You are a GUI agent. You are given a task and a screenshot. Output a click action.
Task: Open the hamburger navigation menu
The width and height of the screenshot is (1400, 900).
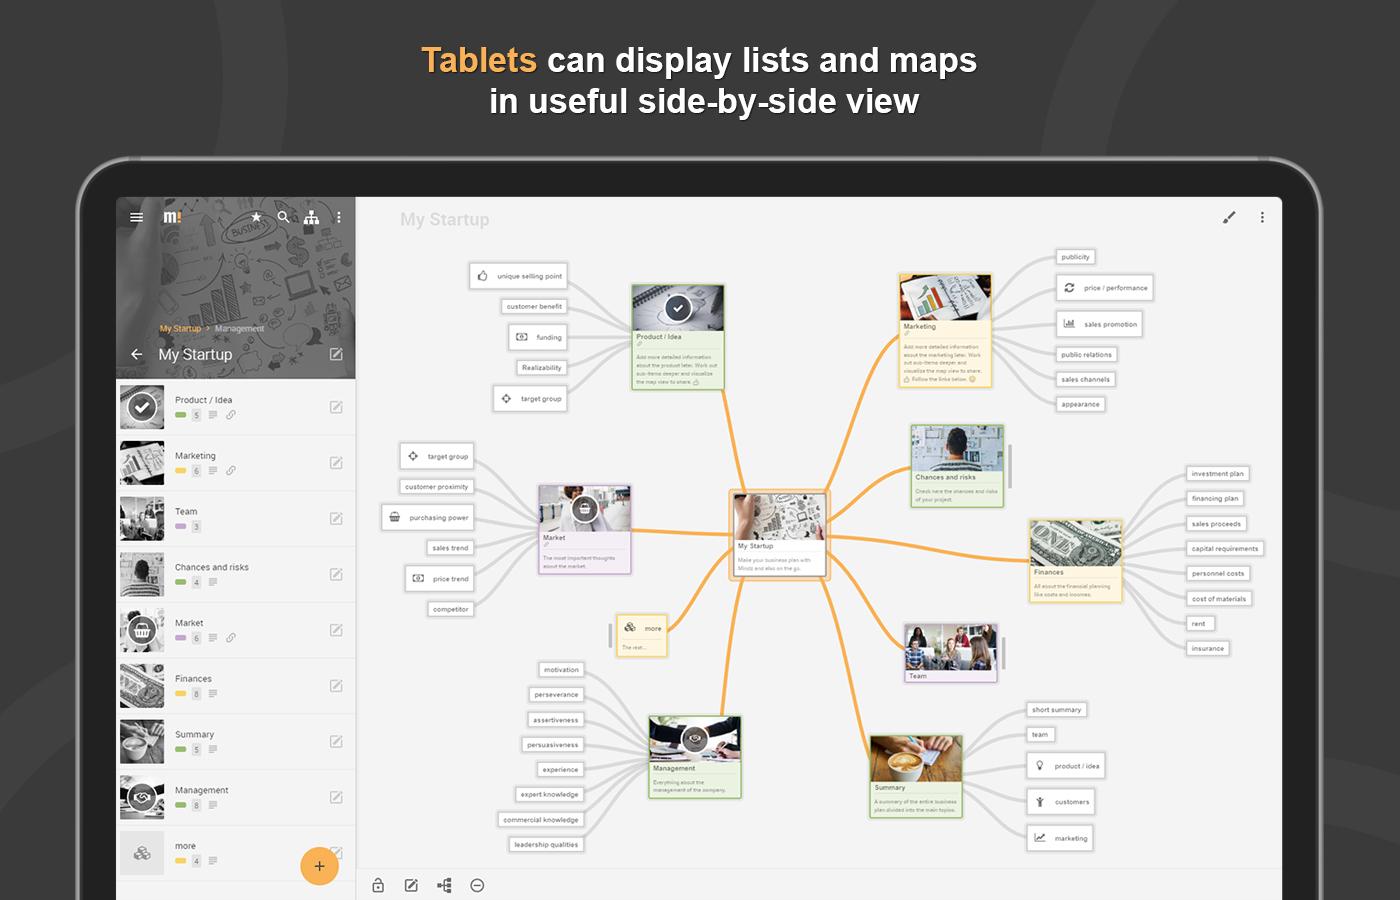(x=137, y=217)
